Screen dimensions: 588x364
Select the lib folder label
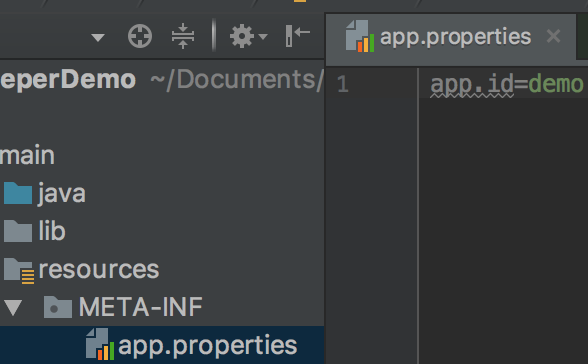pos(52,231)
